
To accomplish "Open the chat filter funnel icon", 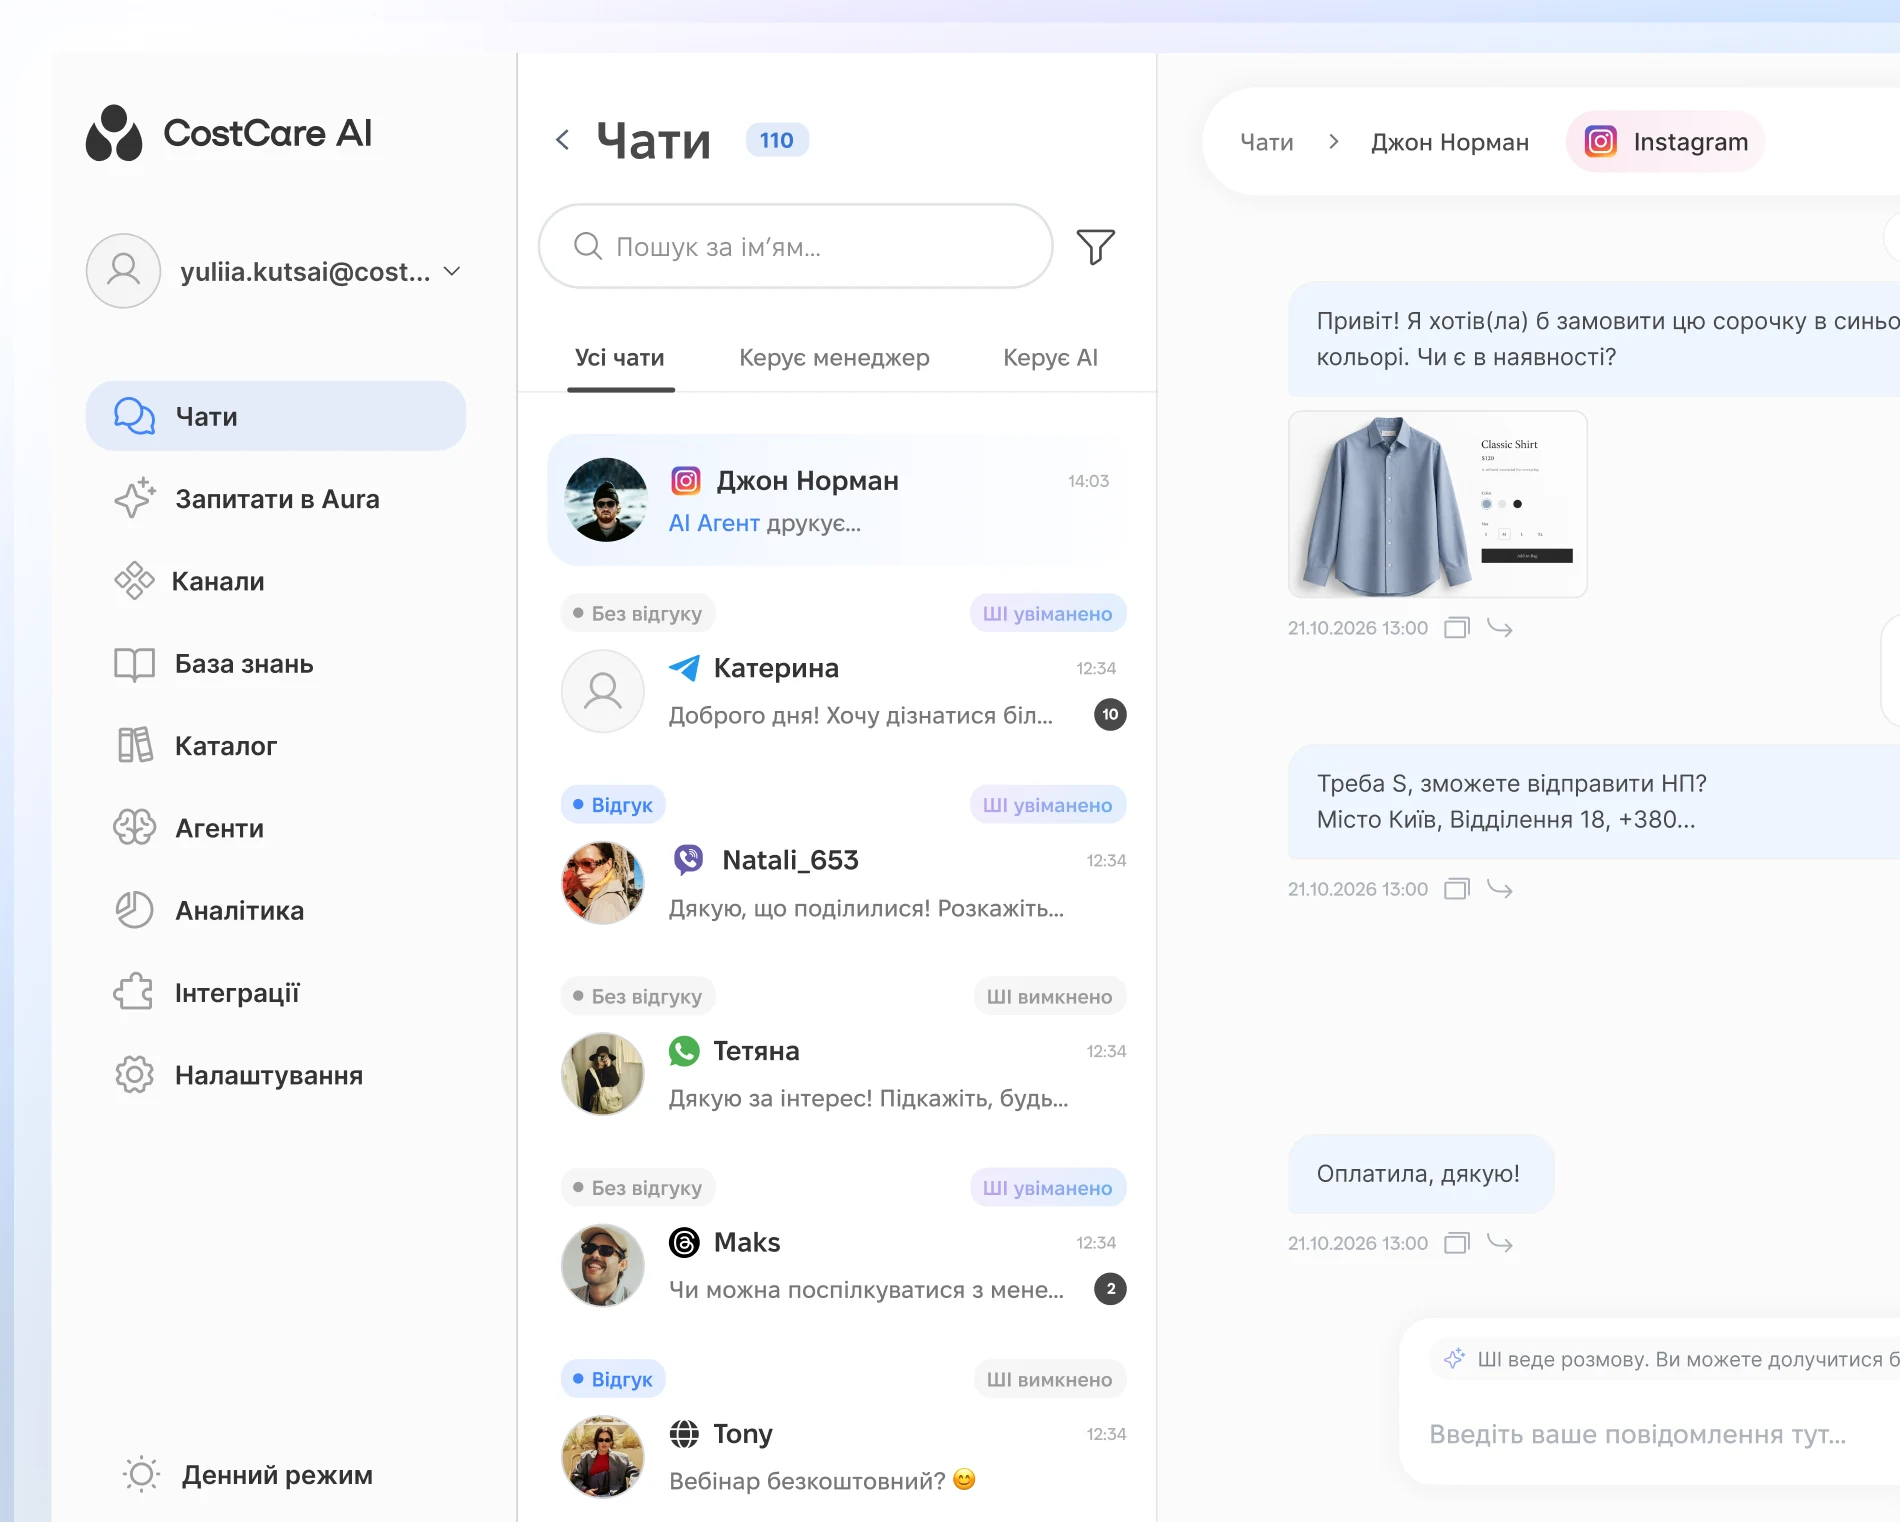I will [x=1095, y=247].
